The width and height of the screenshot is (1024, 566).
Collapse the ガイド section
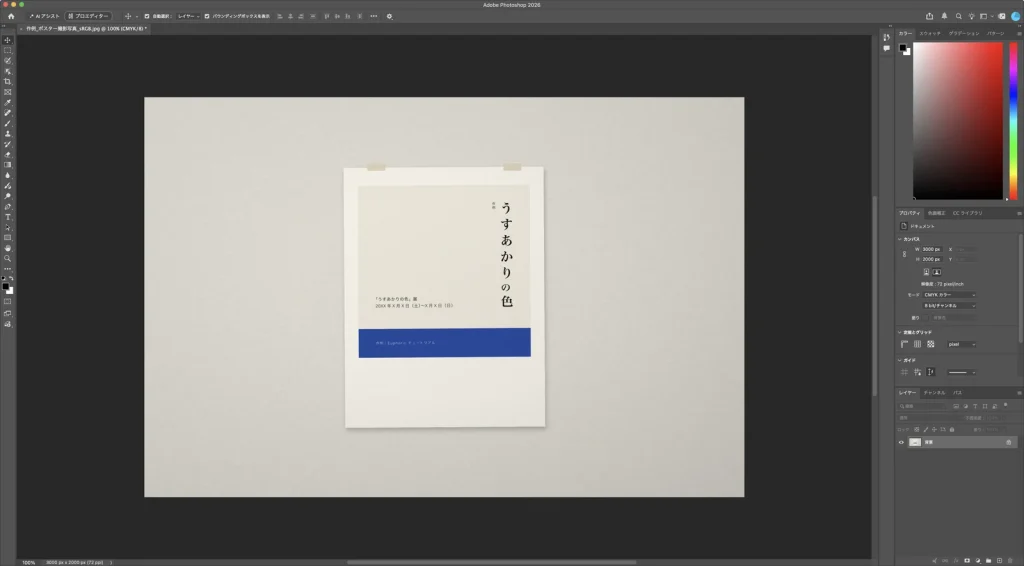(900, 360)
